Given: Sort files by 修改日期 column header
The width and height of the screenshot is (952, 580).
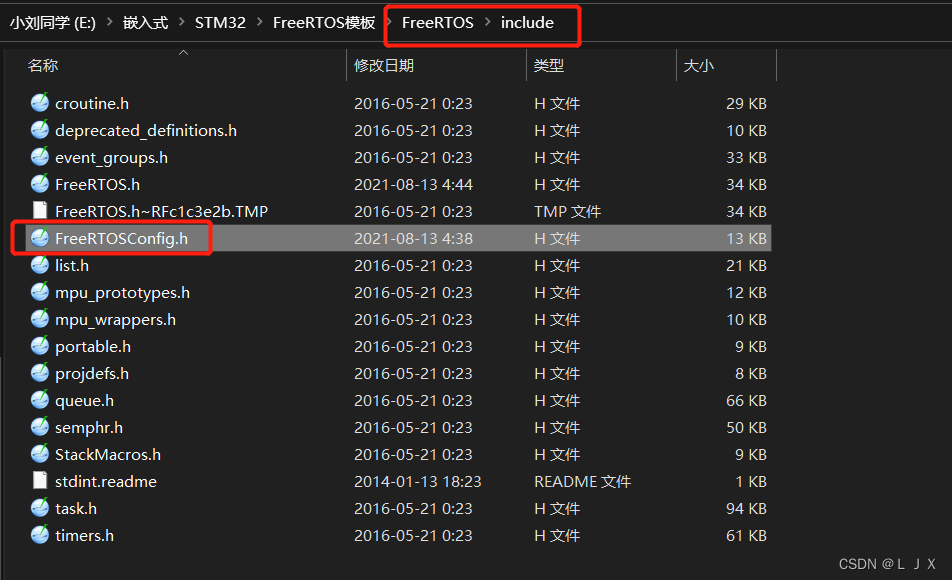Looking at the screenshot, I should pyautogui.click(x=384, y=65).
